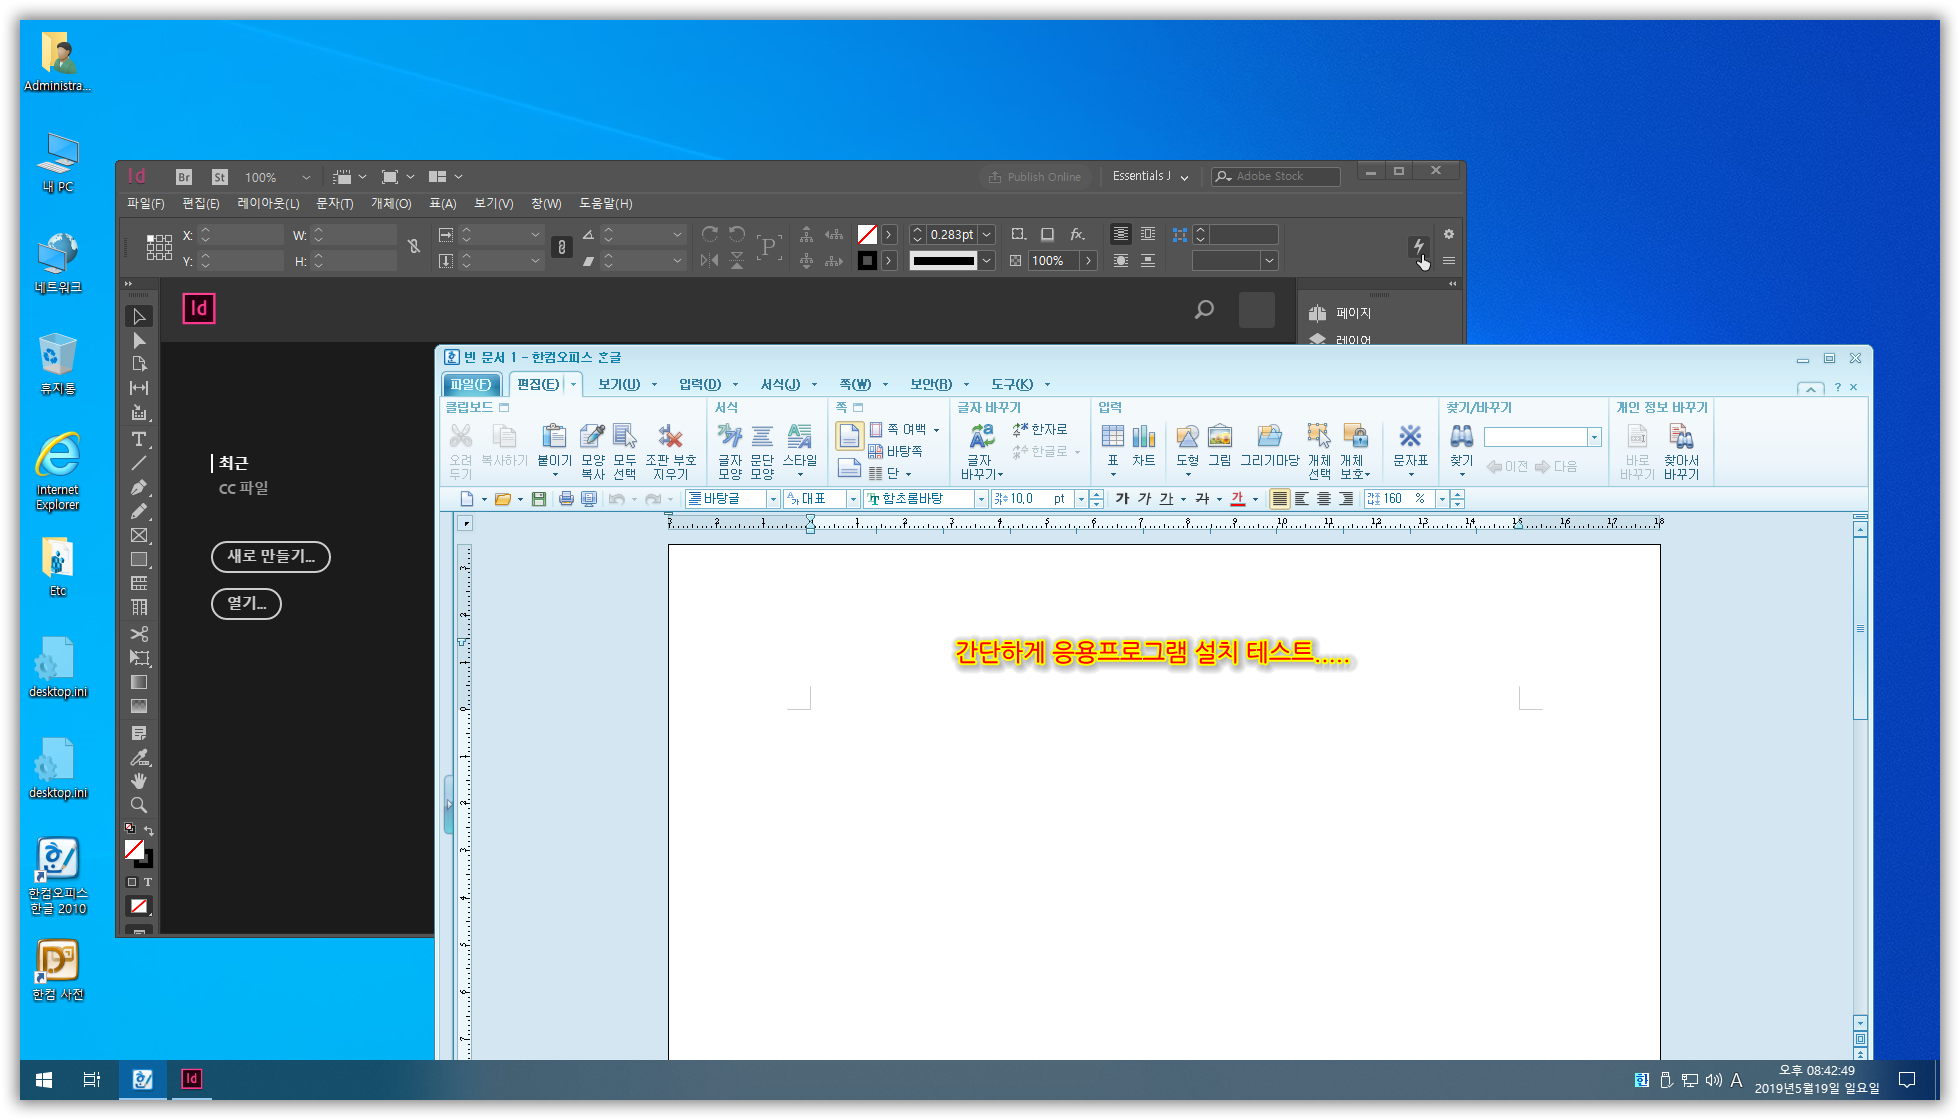Toggle justify alignment button
The width and height of the screenshot is (1960, 1120).
tap(1279, 499)
